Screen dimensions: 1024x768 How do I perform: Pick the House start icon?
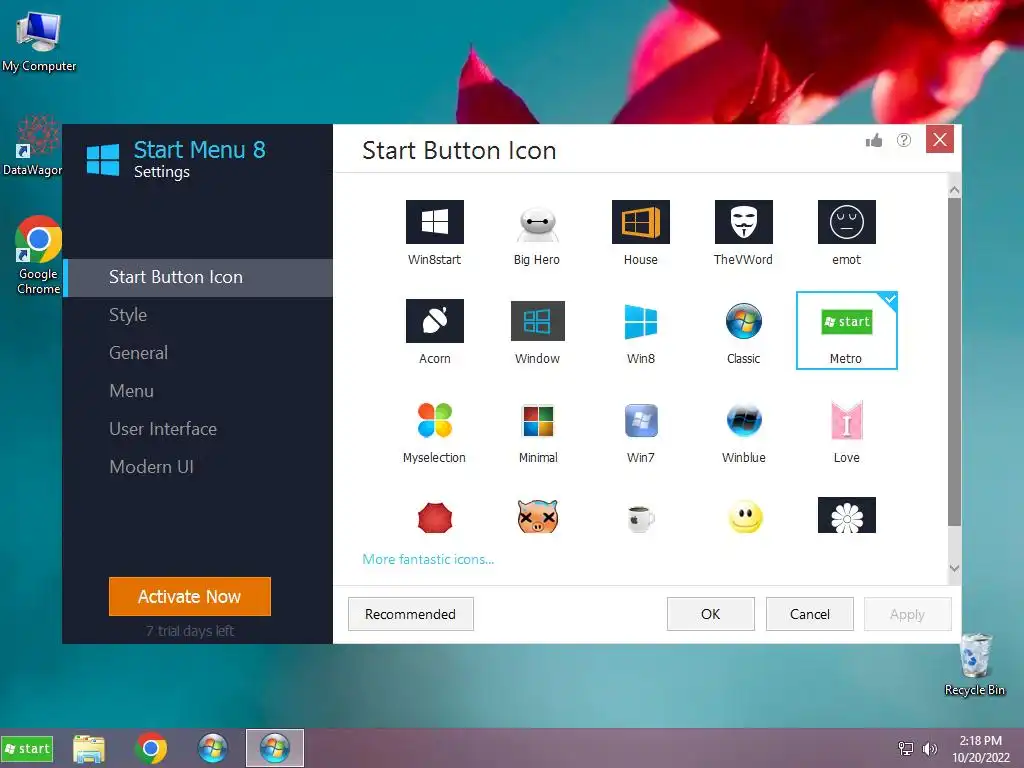640,232
